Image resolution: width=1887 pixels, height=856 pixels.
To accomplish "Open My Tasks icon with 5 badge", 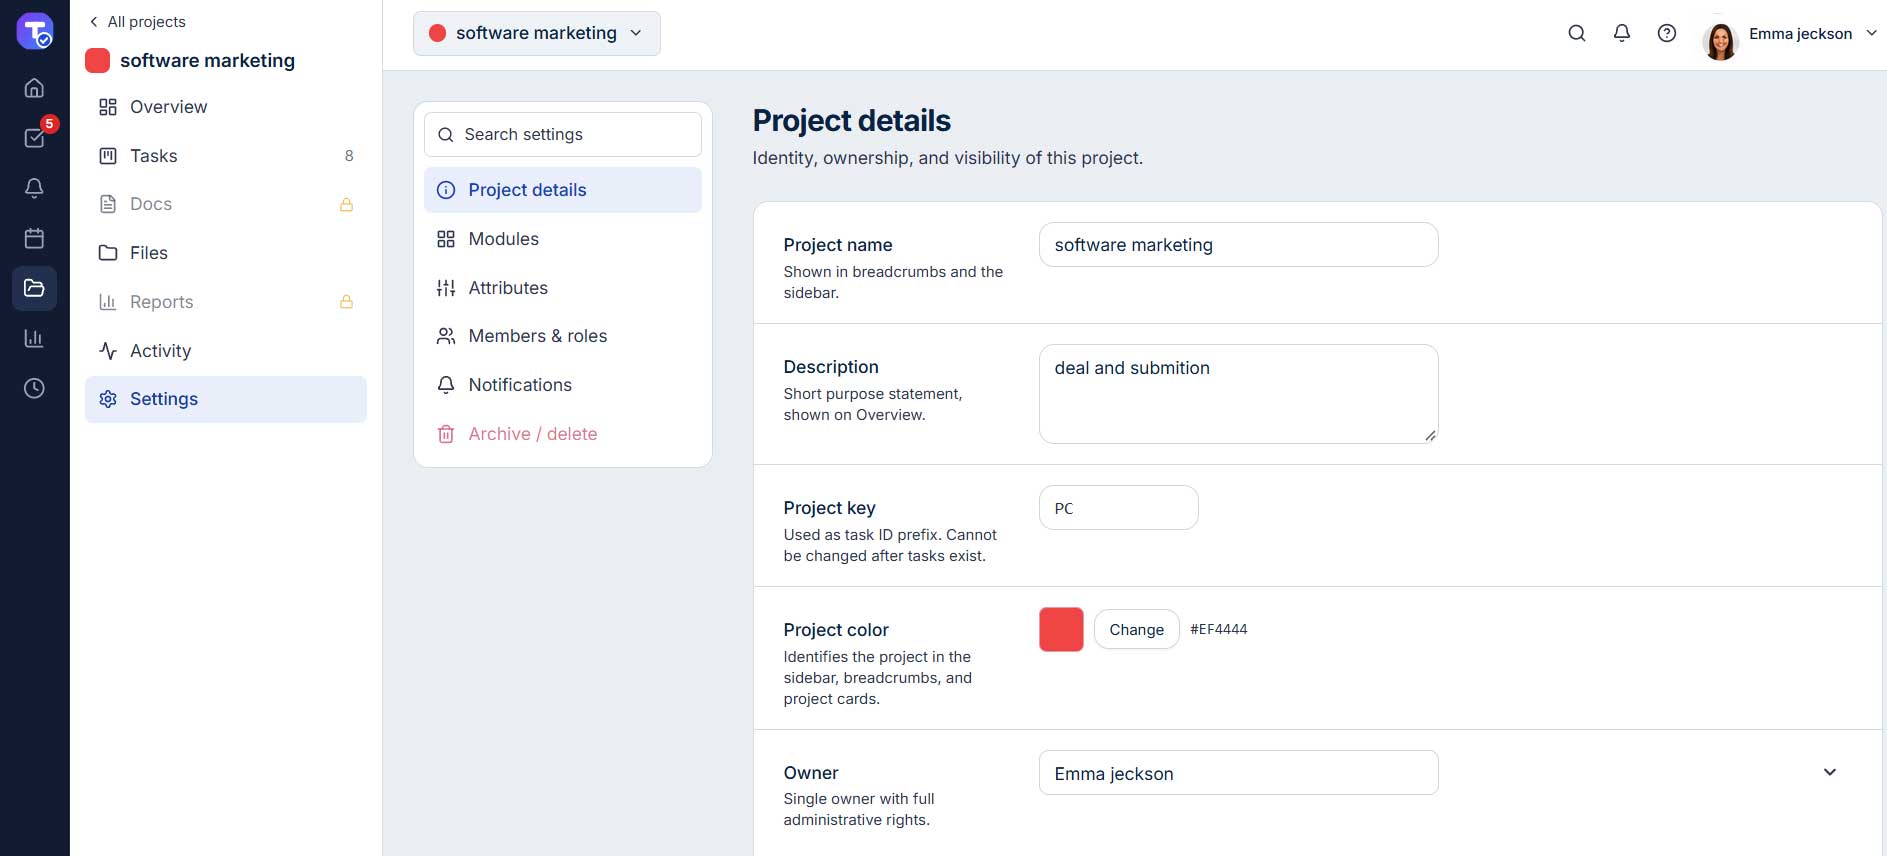I will tap(34, 138).
